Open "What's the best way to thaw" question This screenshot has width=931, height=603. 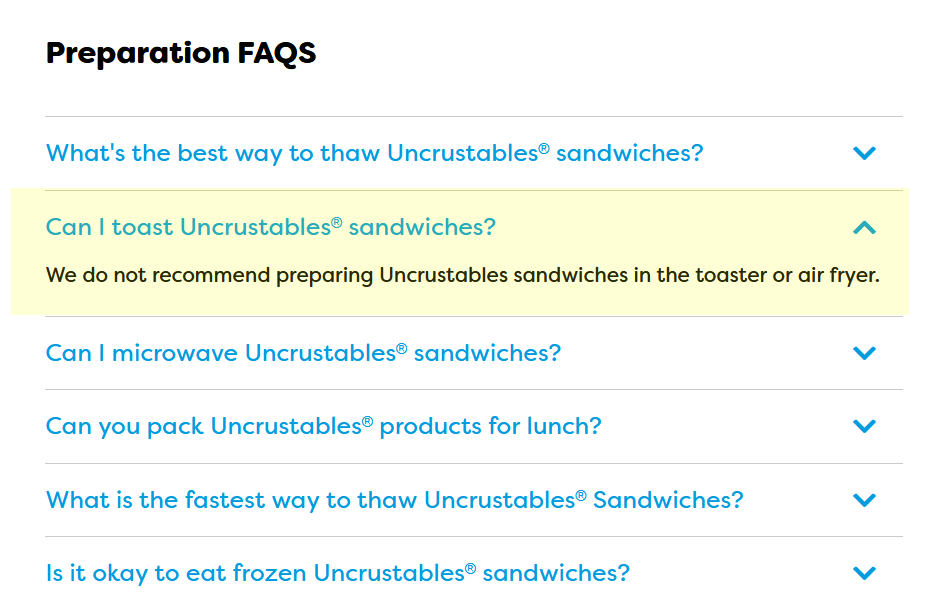pos(374,154)
